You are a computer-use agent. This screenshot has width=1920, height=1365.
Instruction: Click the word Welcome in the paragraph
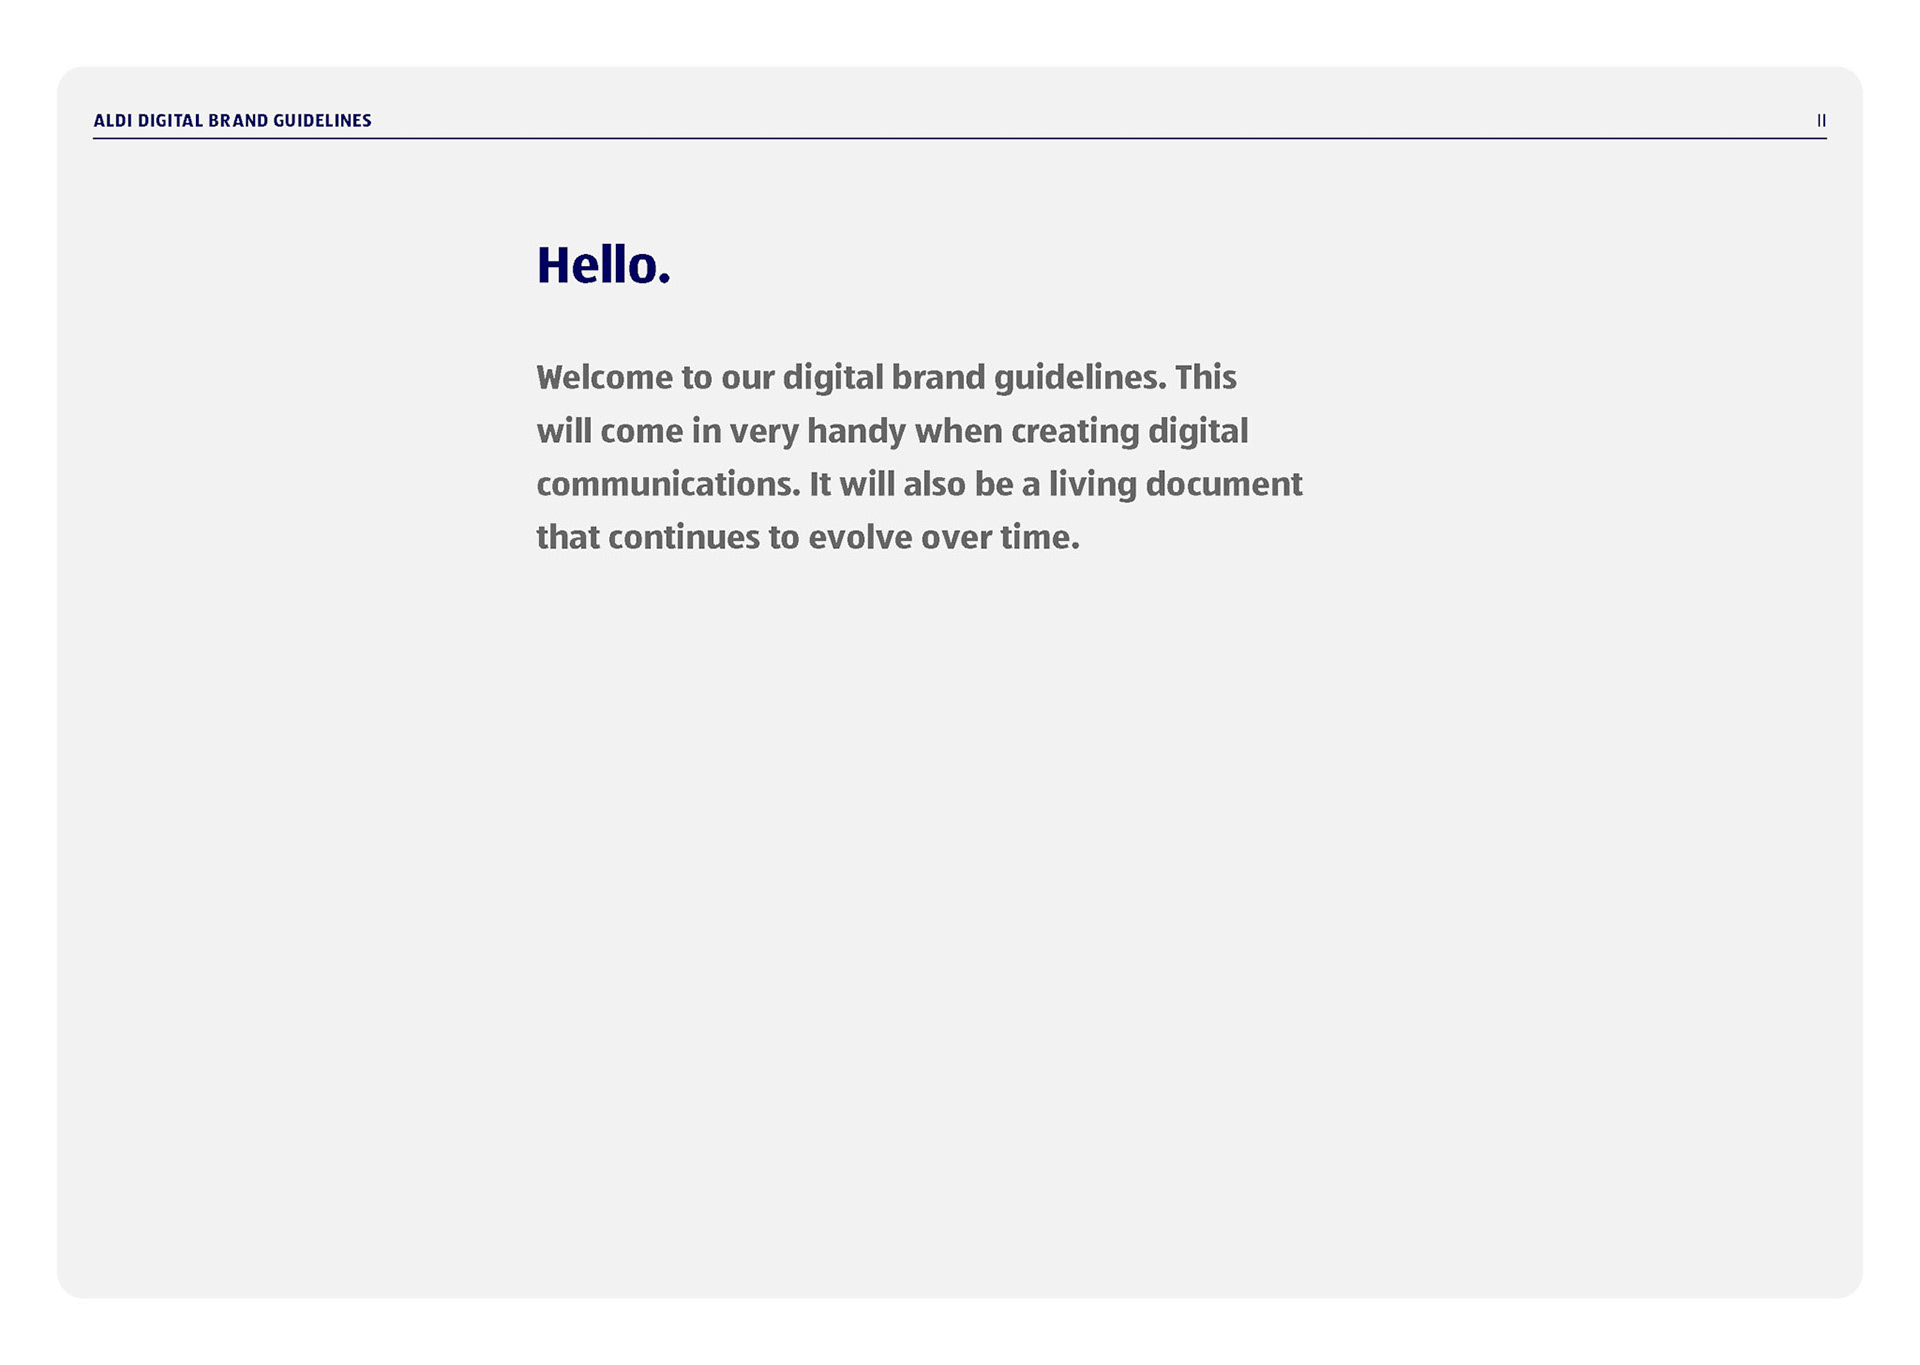[x=604, y=377]
